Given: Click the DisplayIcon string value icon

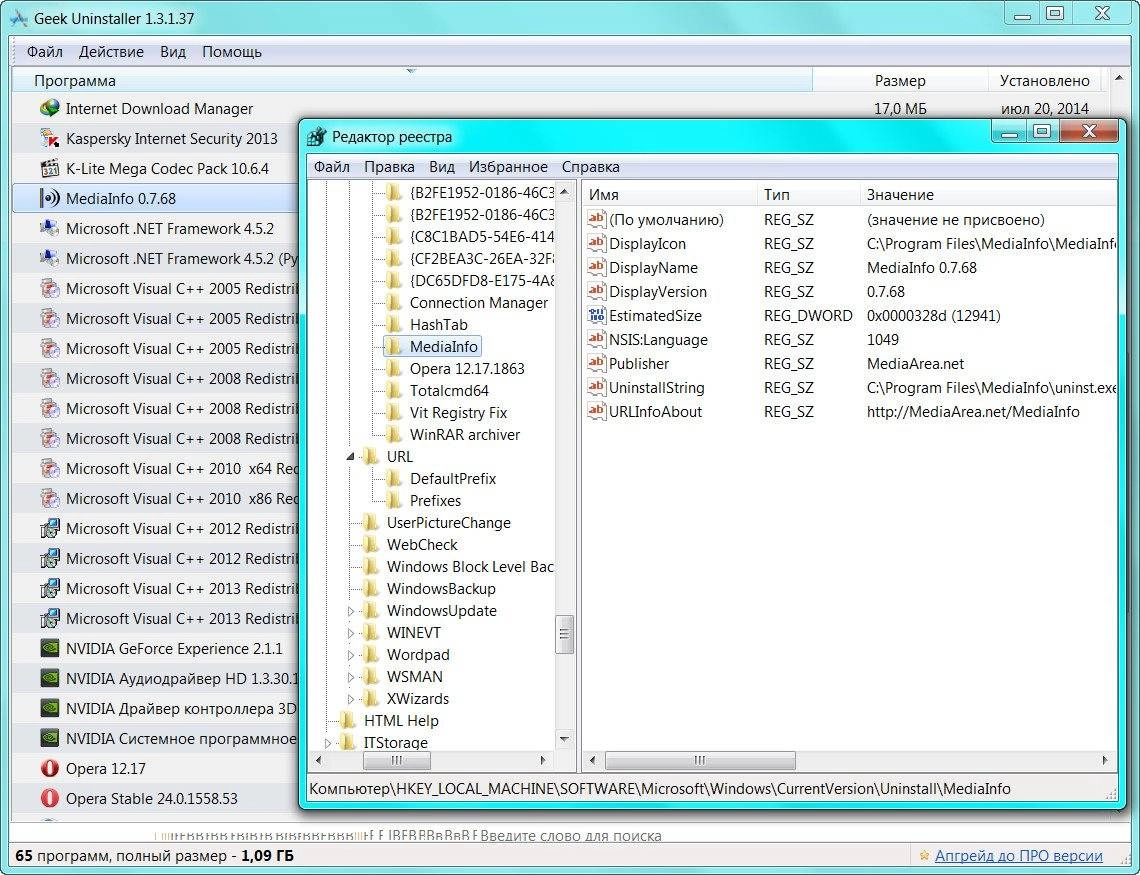Looking at the screenshot, I should coord(596,243).
